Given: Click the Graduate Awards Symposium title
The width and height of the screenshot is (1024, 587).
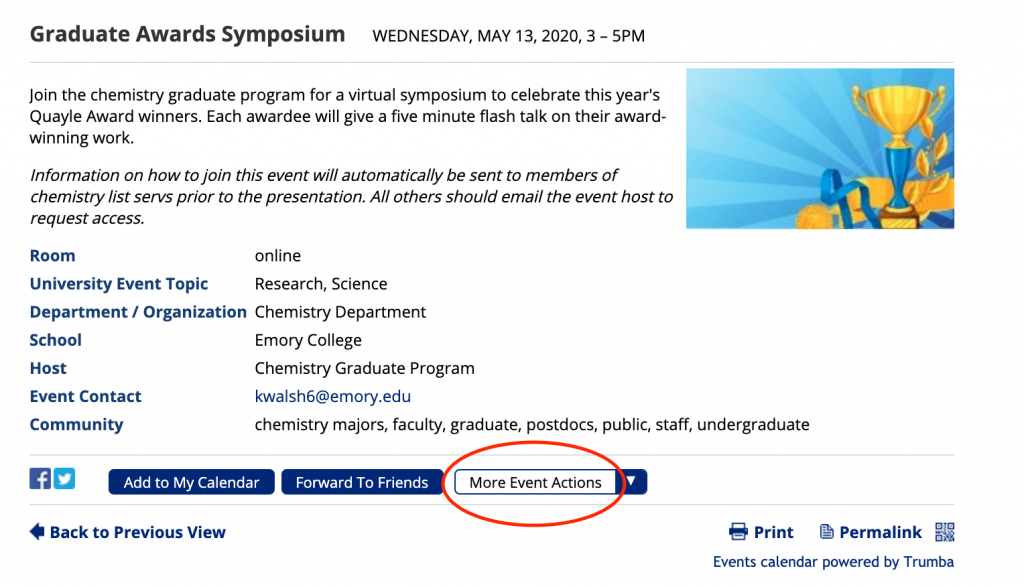Looking at the screenshot, I should pyautogui.click(x=187, y=34).
